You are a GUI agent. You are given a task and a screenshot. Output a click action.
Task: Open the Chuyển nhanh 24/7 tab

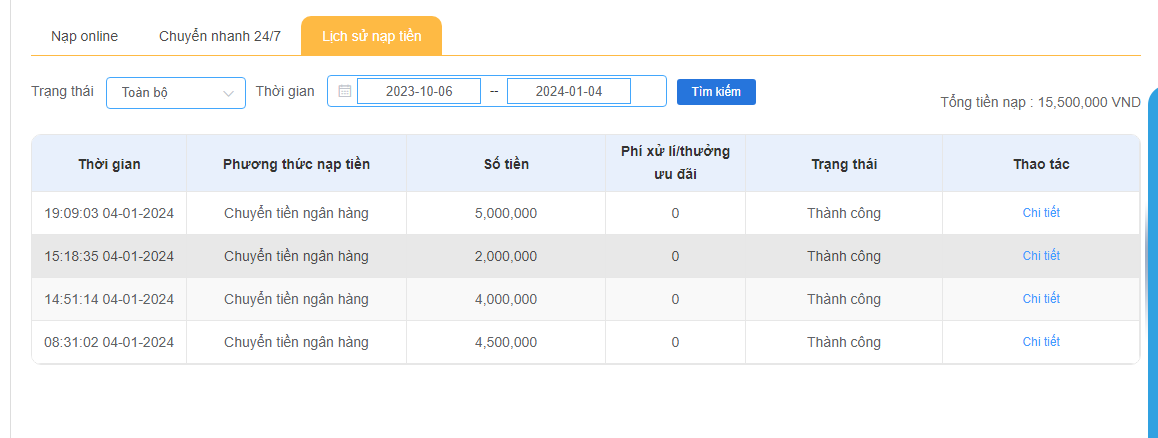click(220, 36)
